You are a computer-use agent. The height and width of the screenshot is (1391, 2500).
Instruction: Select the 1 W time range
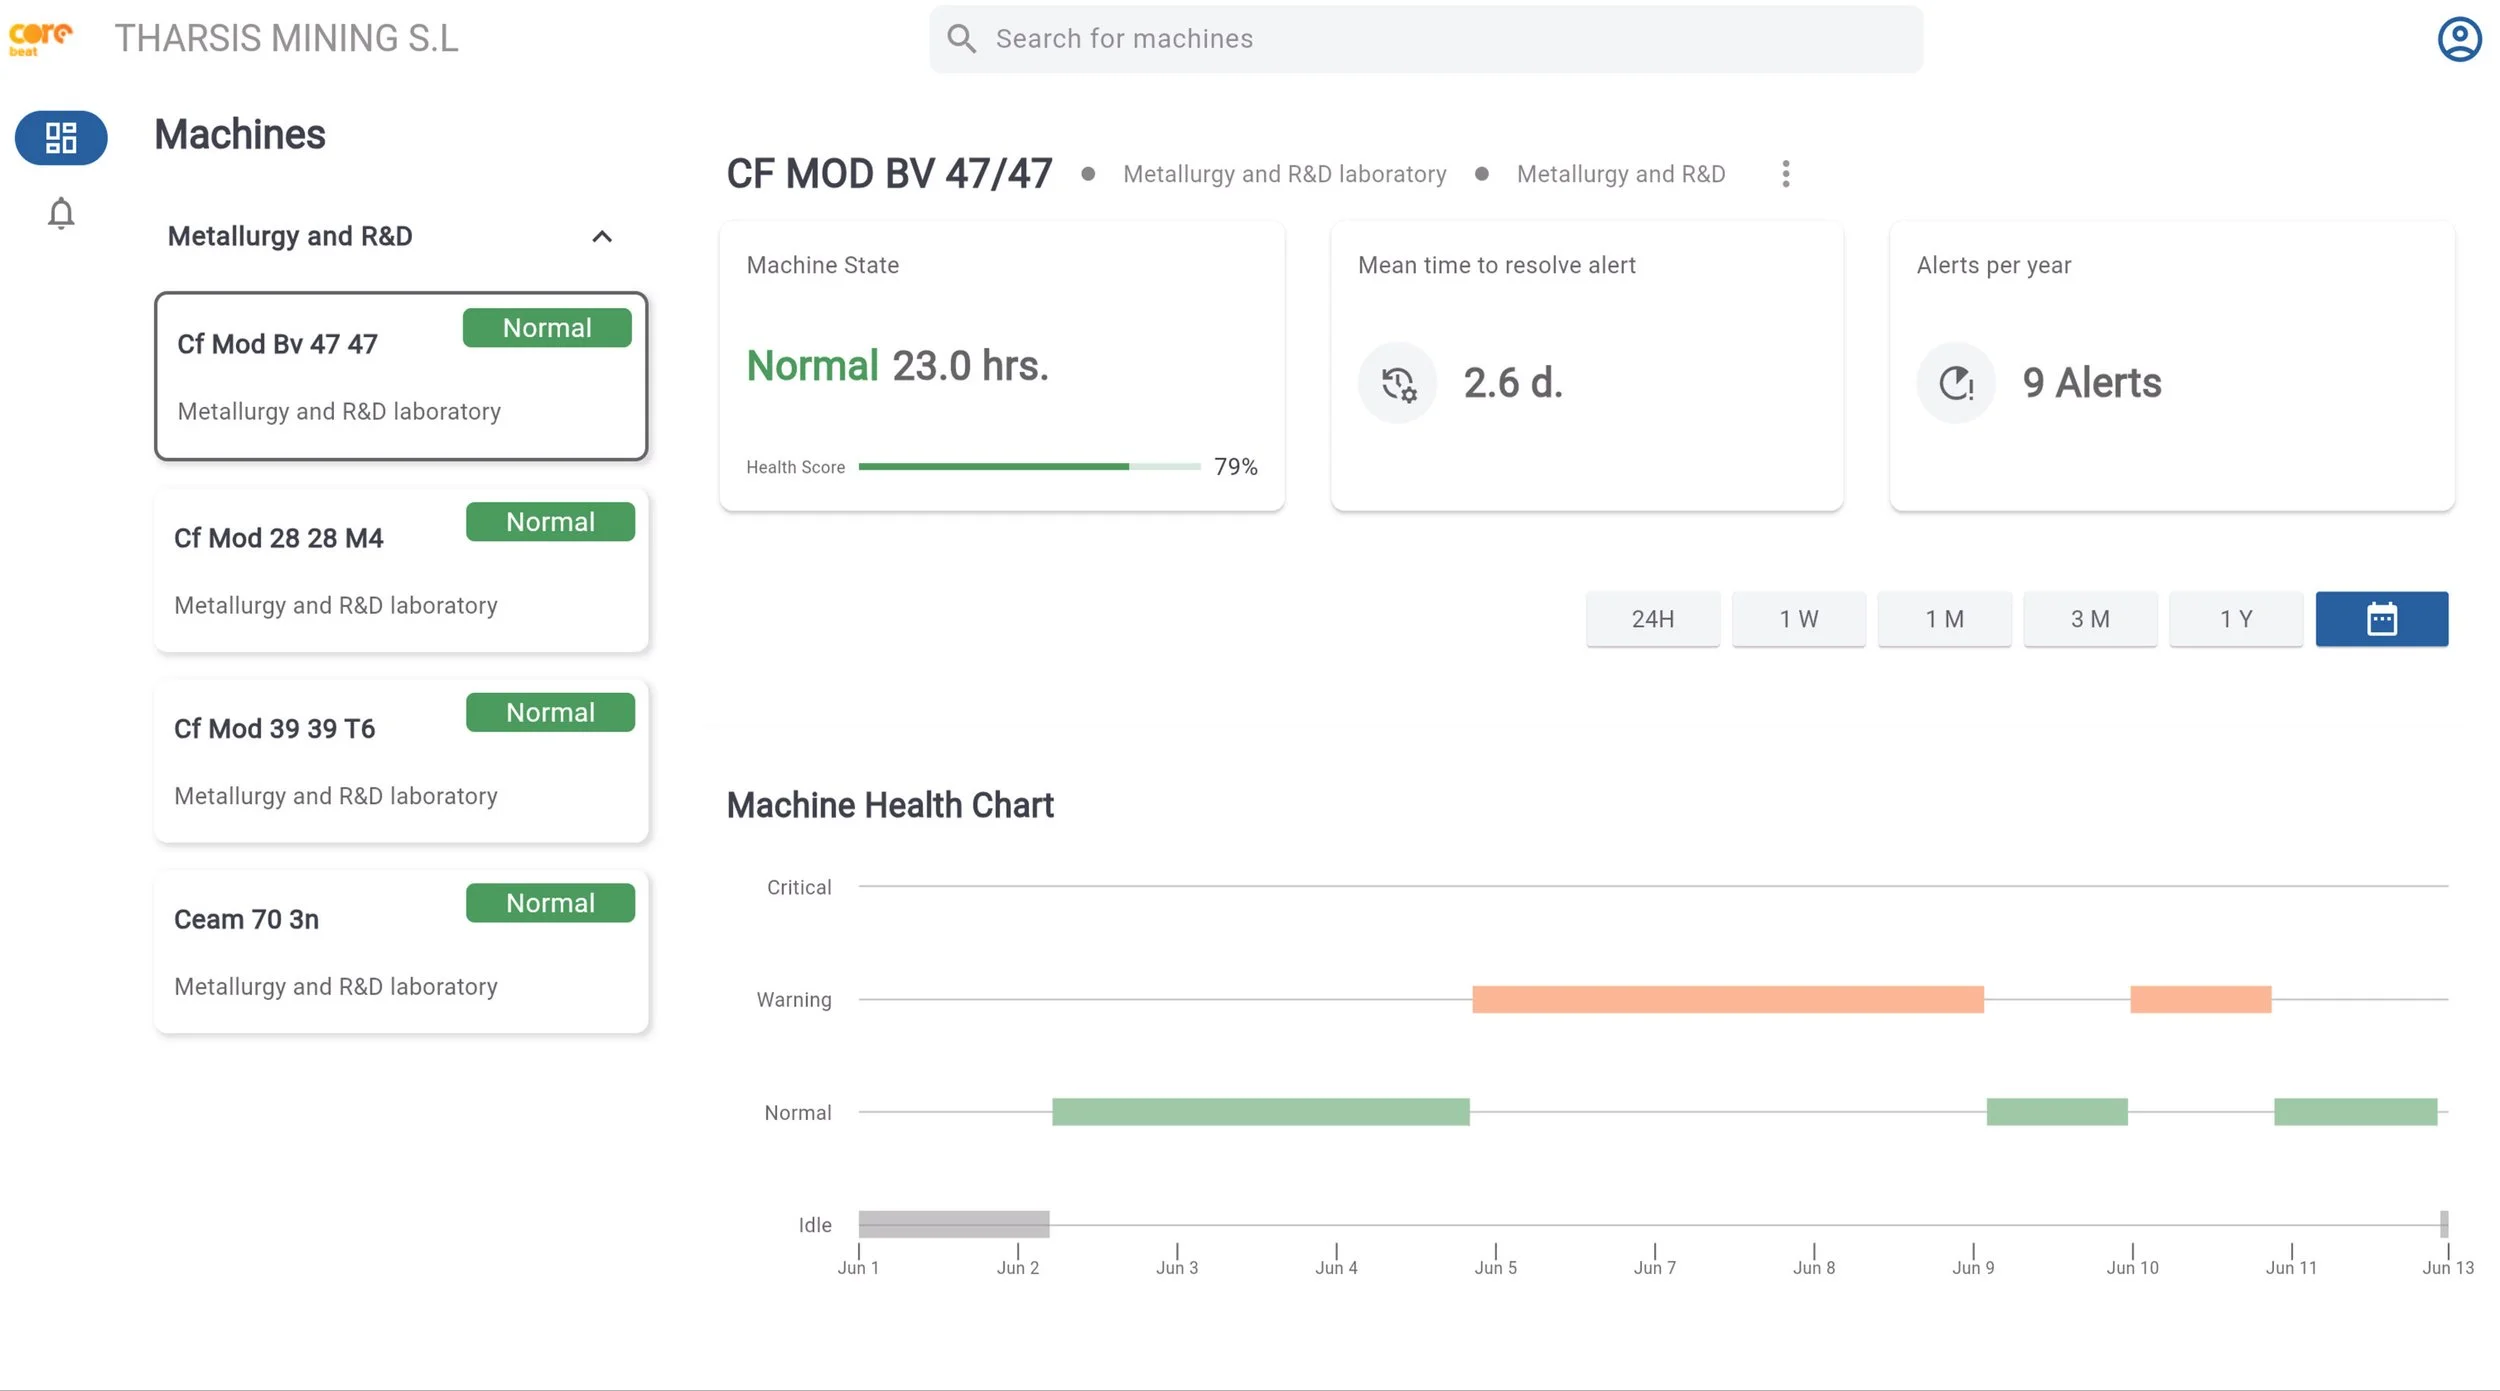1798,619
